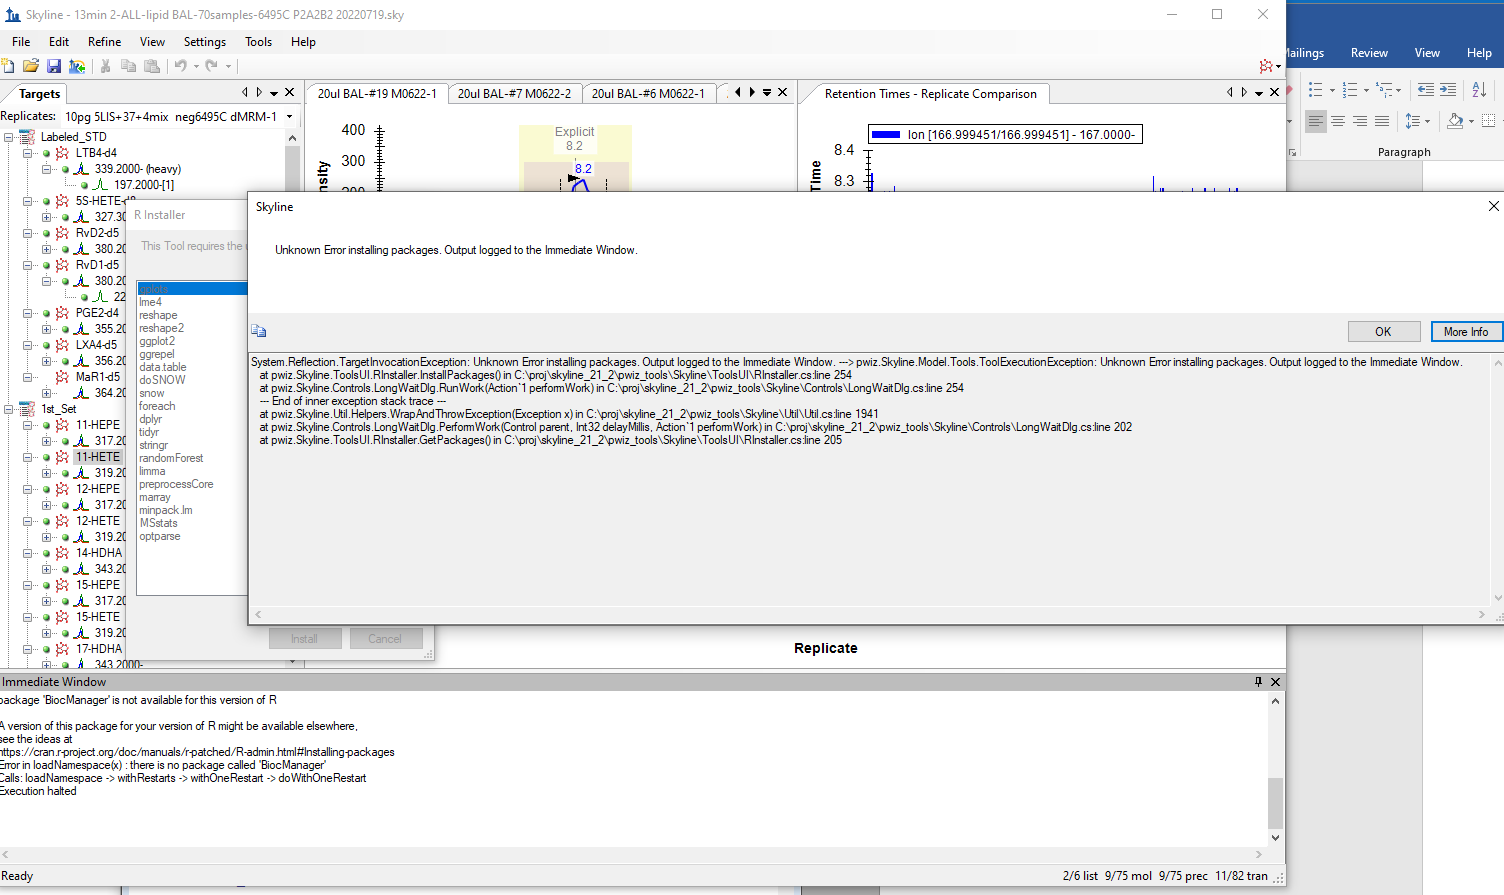
Task: Toggle the bullet list button in Word
Action: coord(1316,90)
